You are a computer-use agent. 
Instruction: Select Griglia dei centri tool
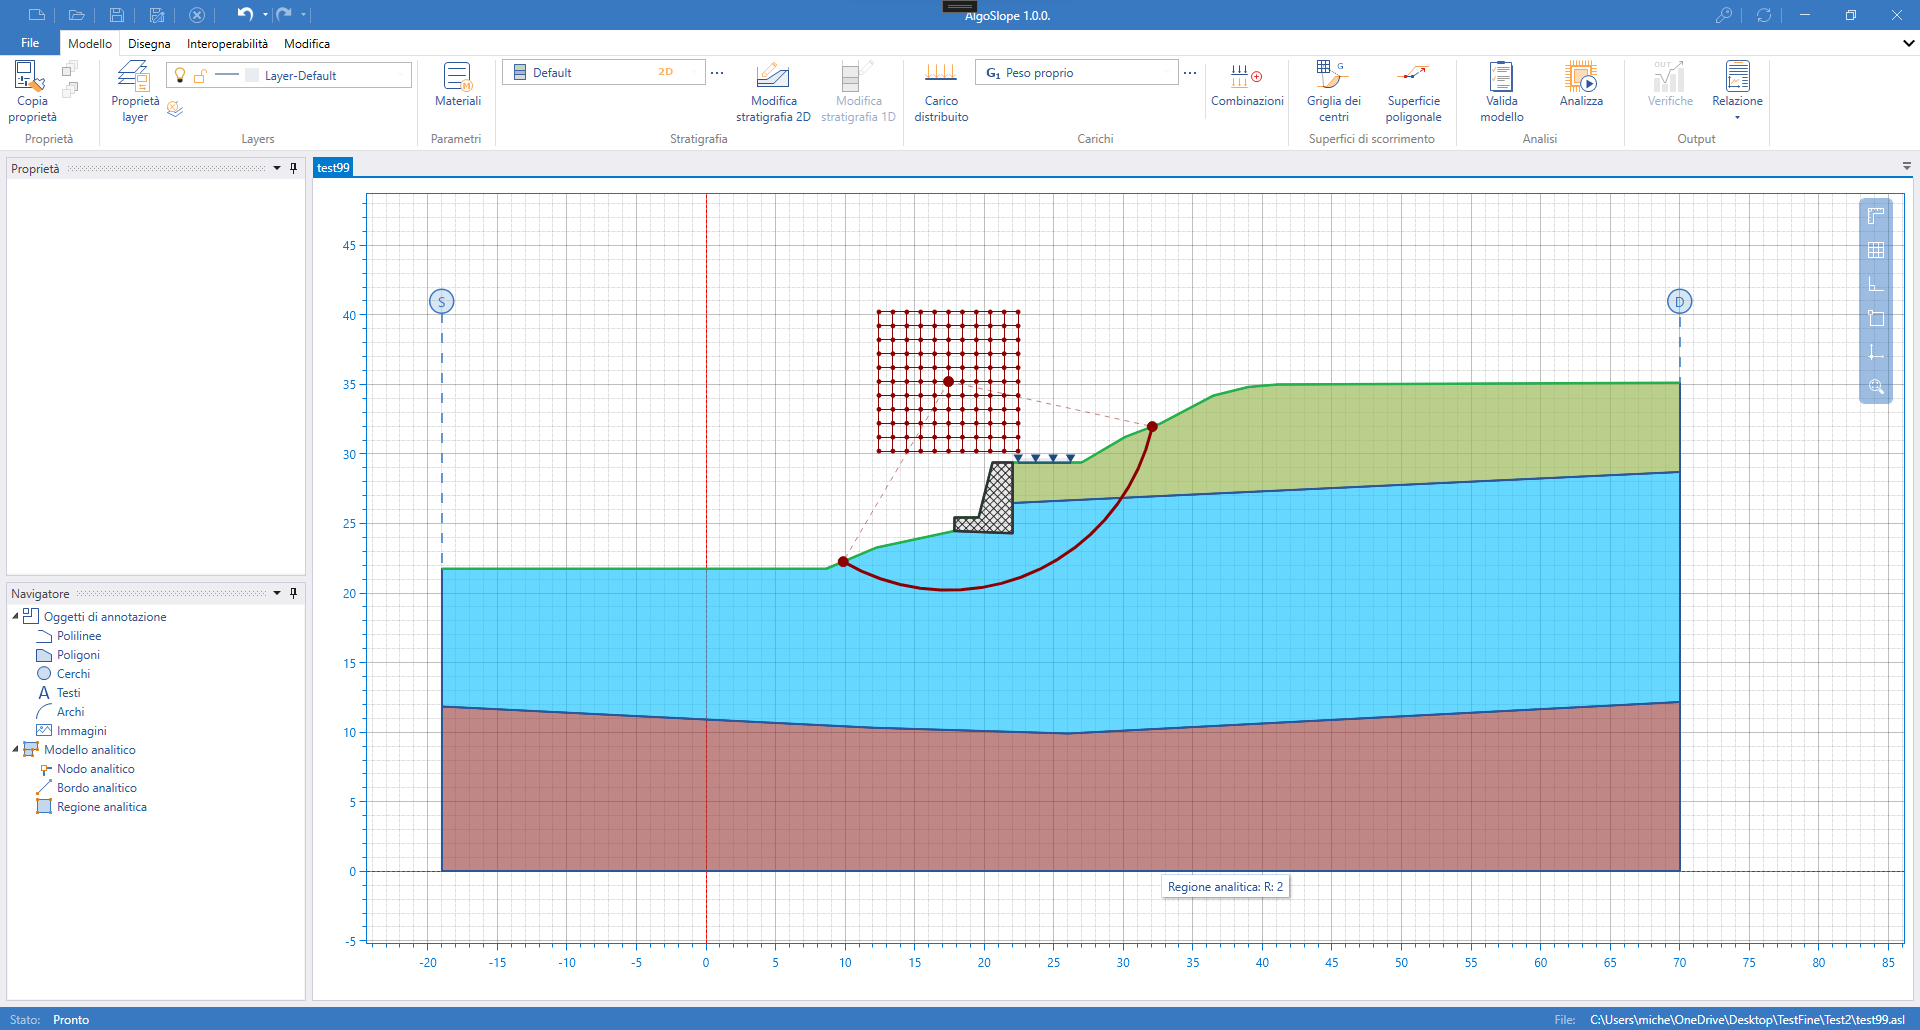[1333, 92]
